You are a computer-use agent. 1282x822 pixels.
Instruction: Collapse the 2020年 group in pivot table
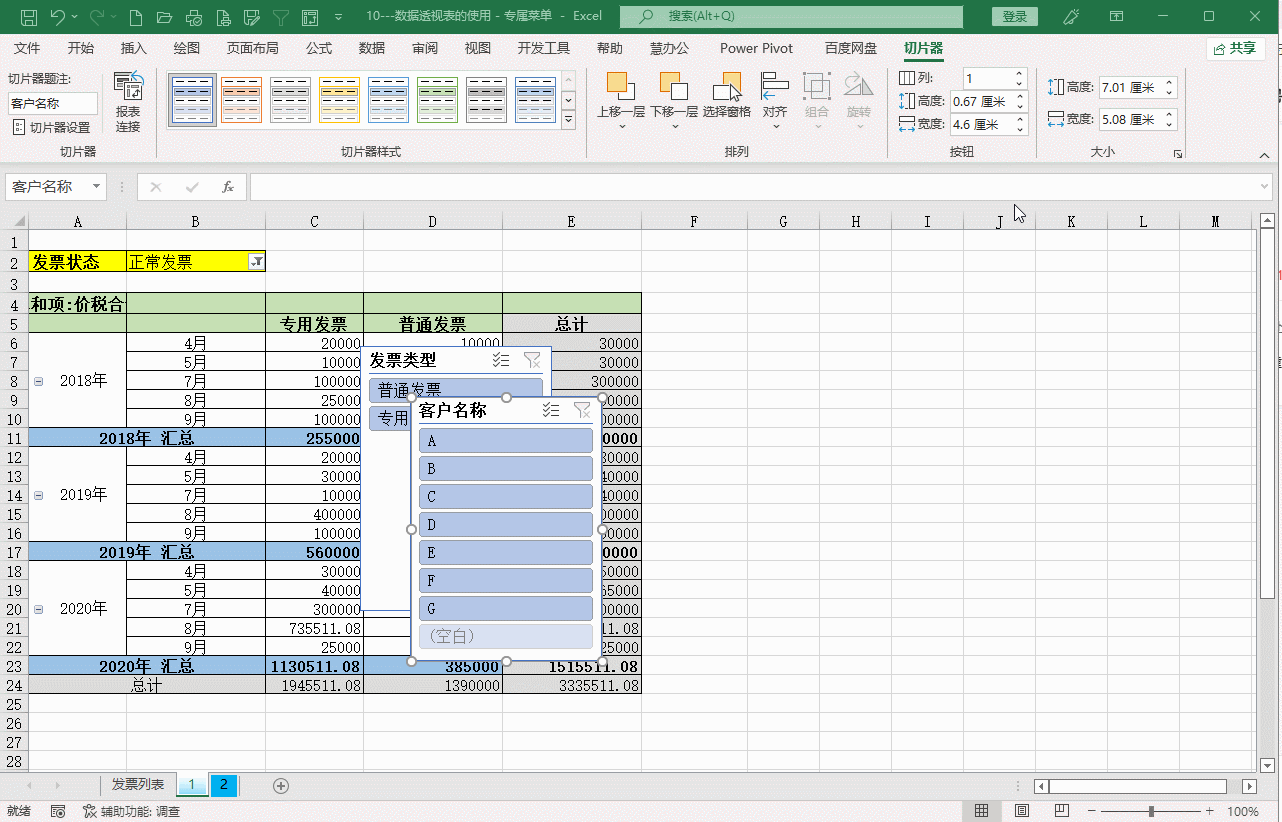click(38, 609)
